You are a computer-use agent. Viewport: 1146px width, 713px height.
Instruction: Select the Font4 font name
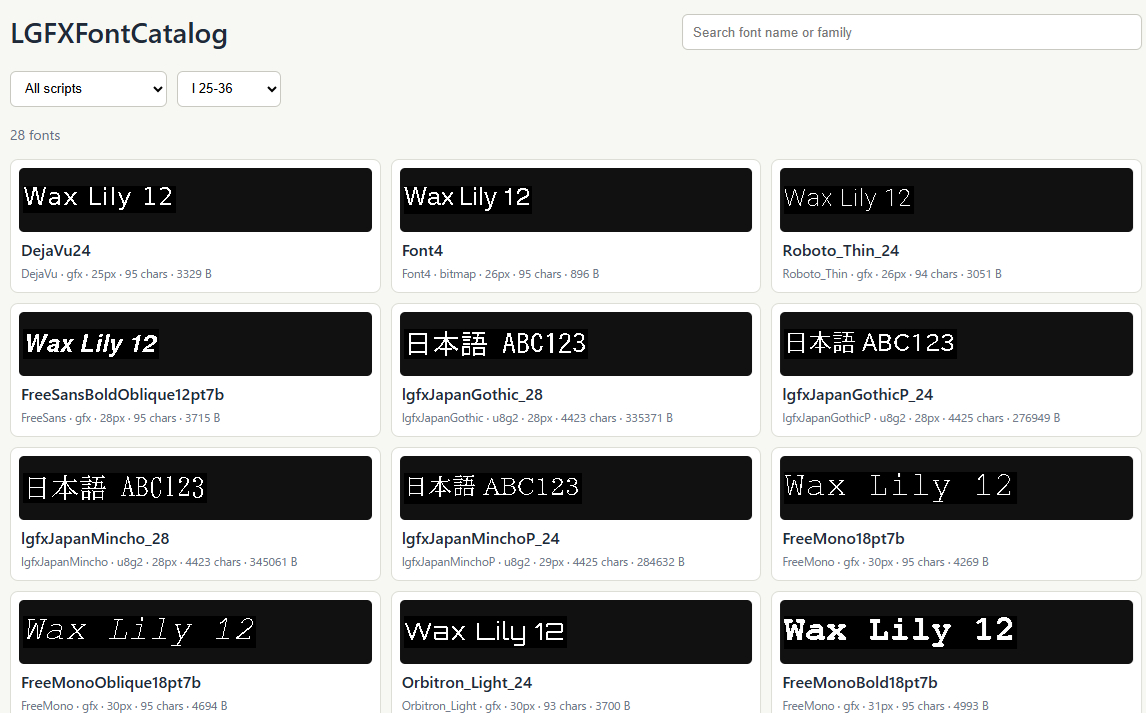(422, 251)
